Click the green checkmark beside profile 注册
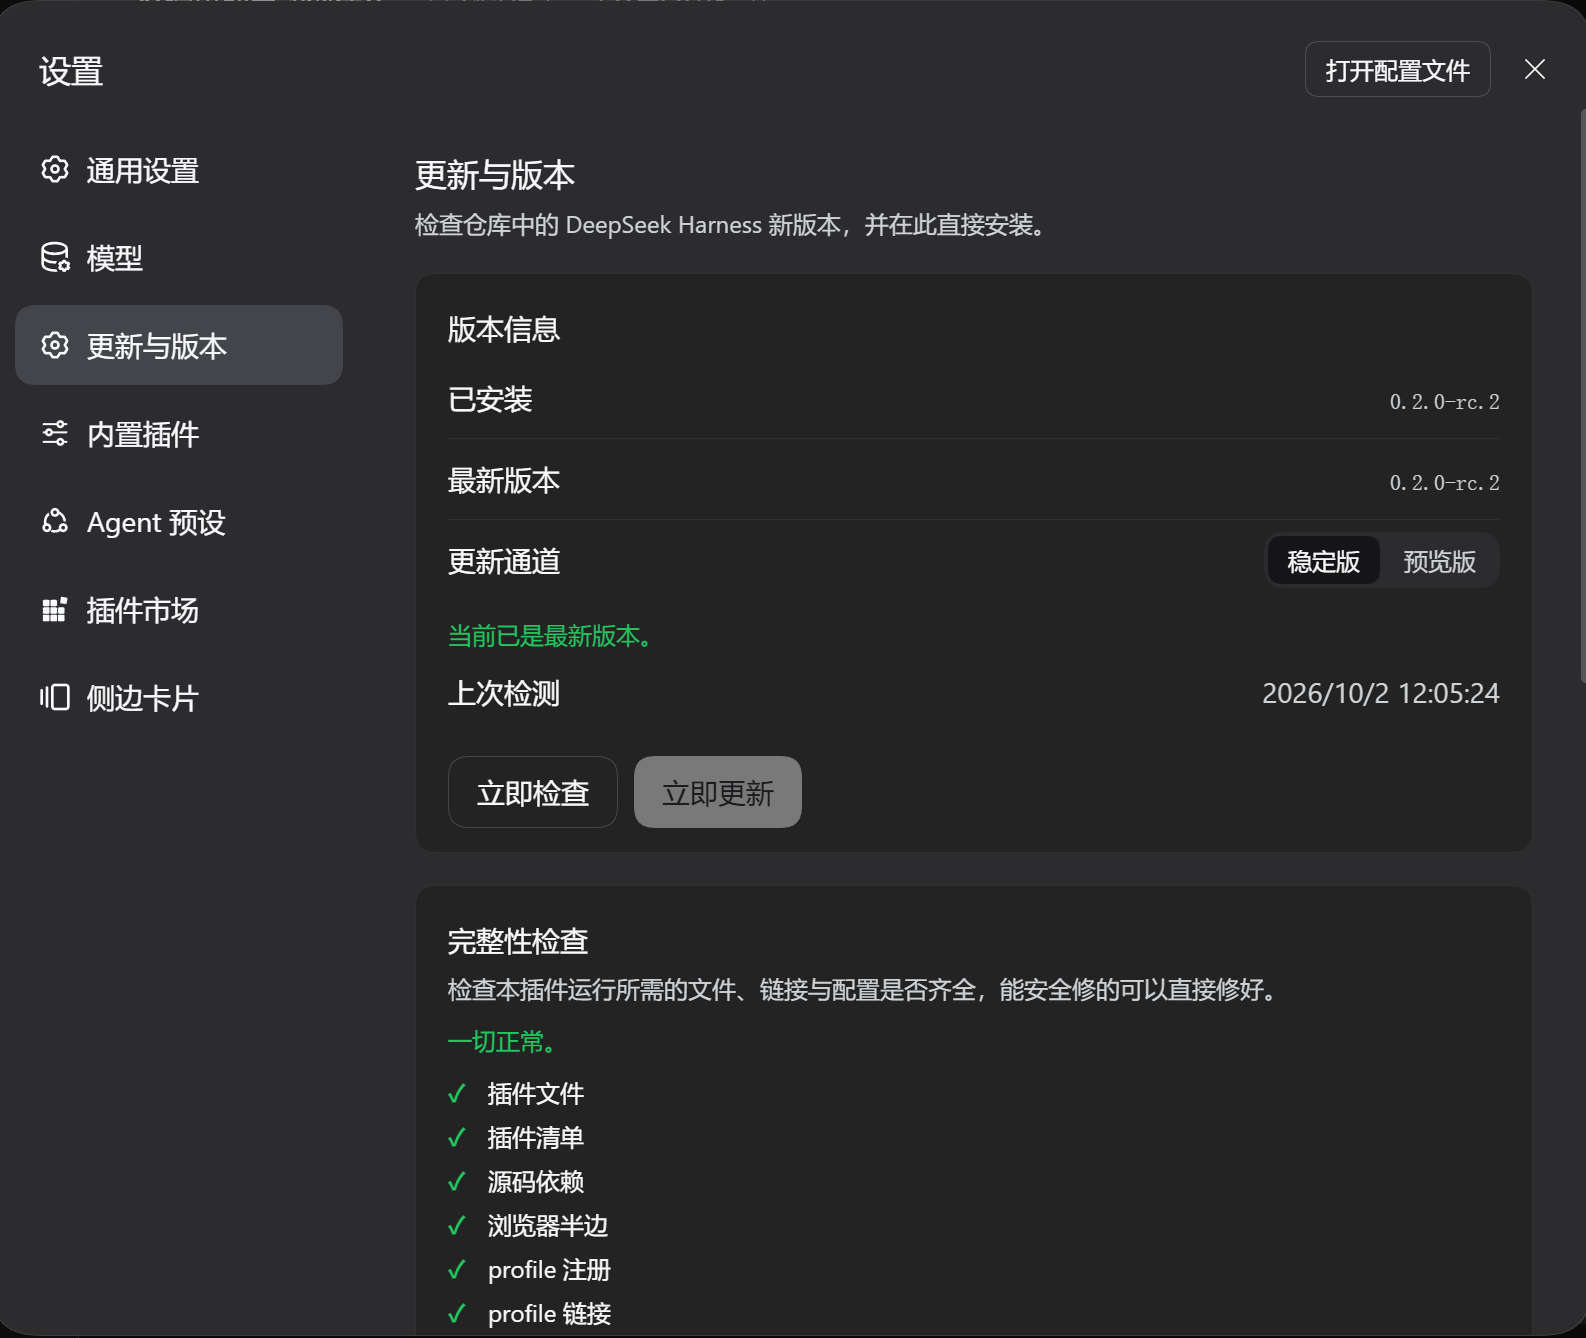The image size is (1586, 1338). [x=457, y=1270]
